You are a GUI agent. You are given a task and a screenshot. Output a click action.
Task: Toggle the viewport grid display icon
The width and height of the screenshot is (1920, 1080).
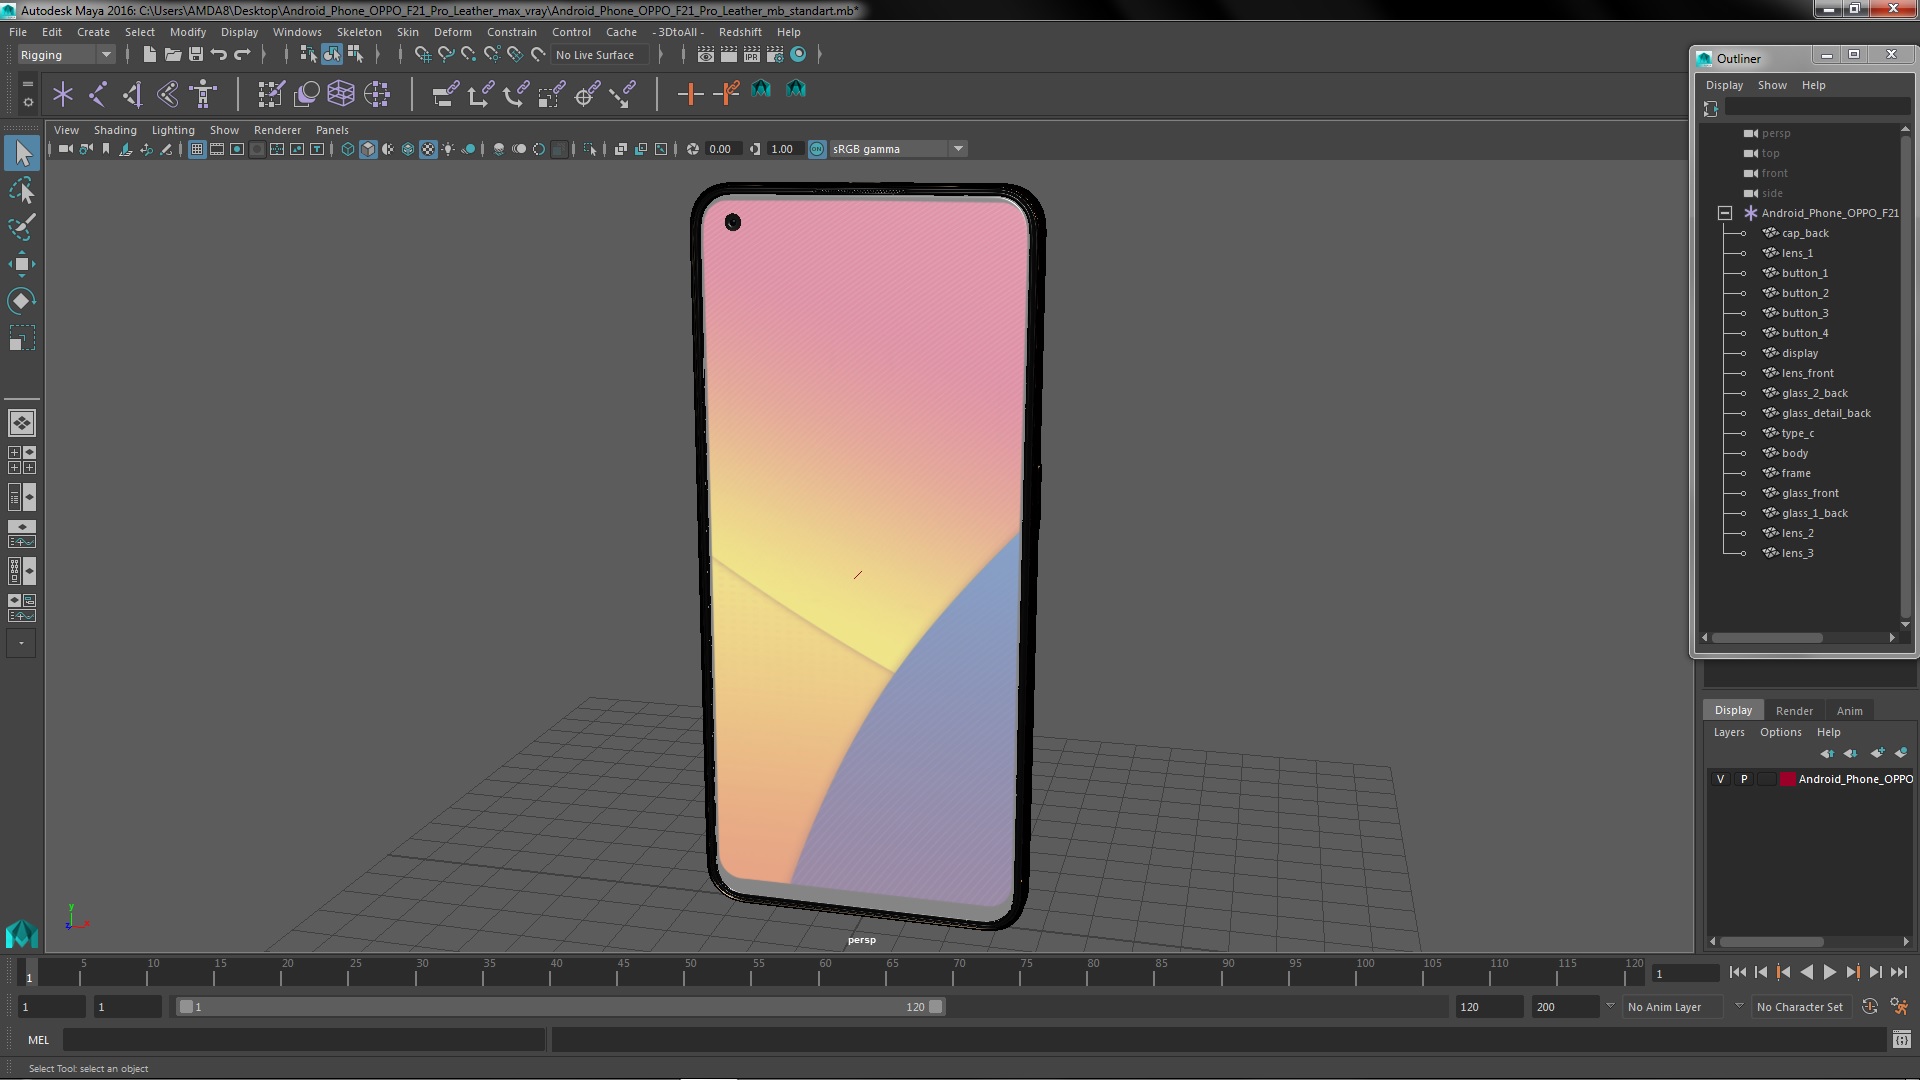point(197,149)
